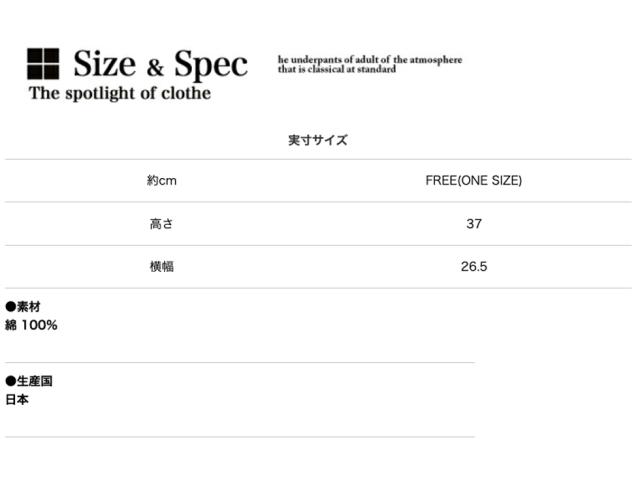Click the 素材 label text
This screenshot has height=480, width=640.
pos(29,307)
